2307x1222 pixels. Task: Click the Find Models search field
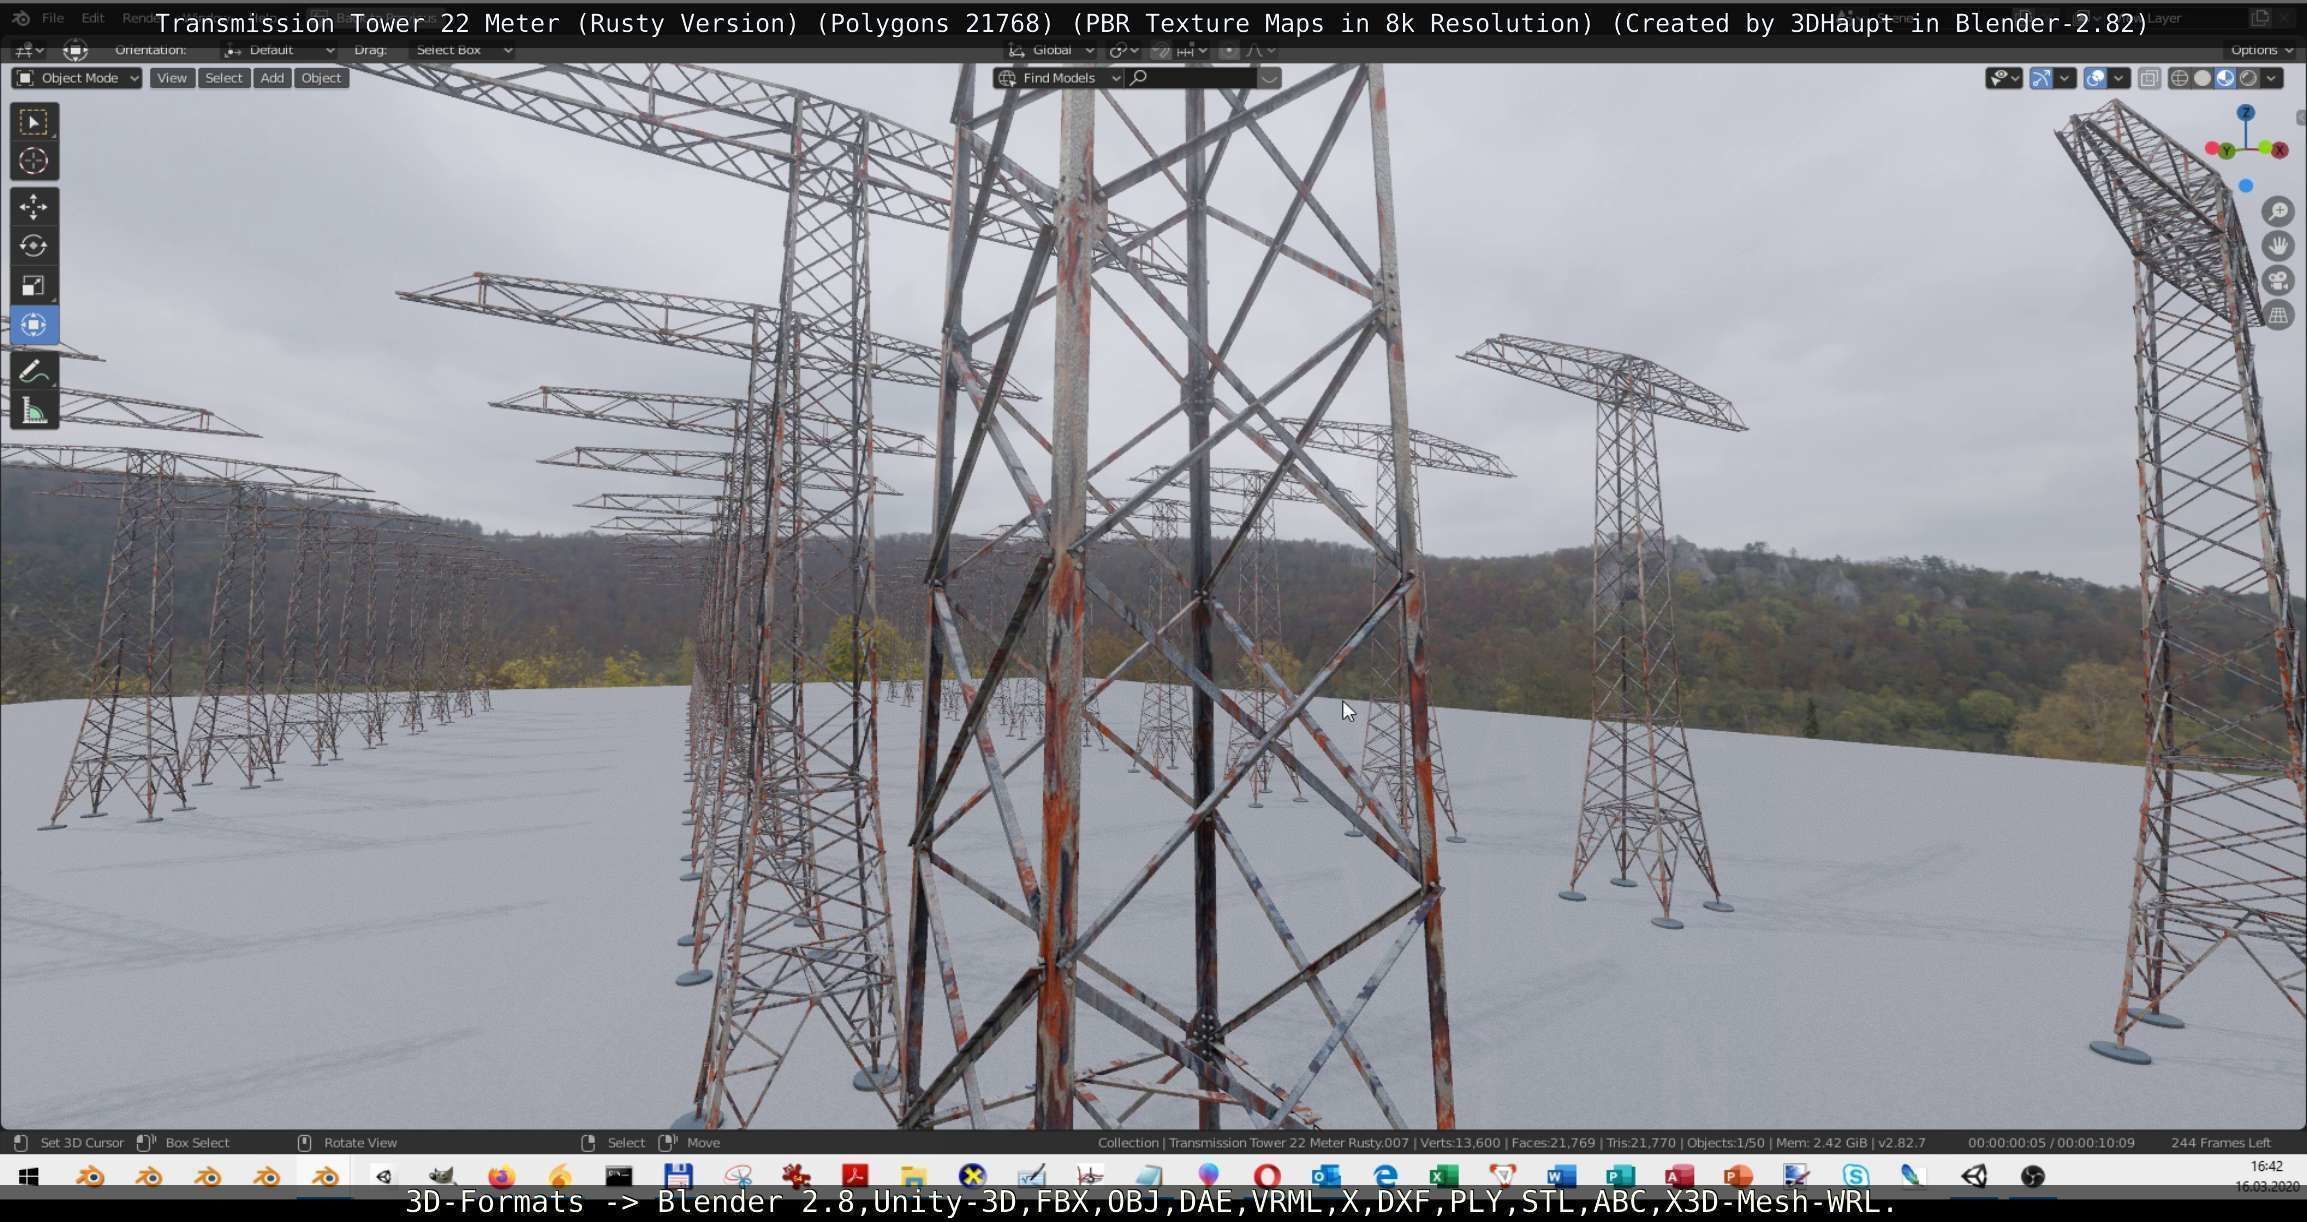1192,78
